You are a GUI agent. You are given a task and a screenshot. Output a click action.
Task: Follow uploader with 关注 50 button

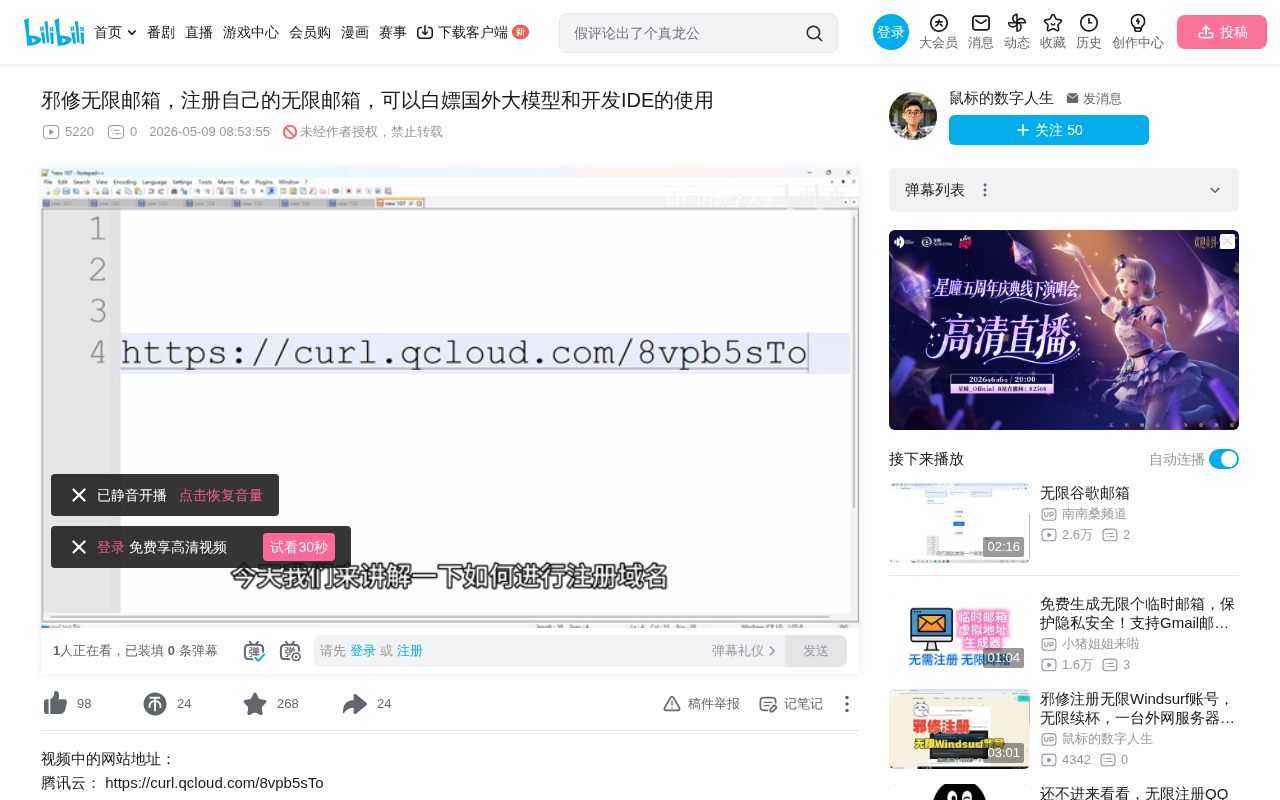[1049, 130]
